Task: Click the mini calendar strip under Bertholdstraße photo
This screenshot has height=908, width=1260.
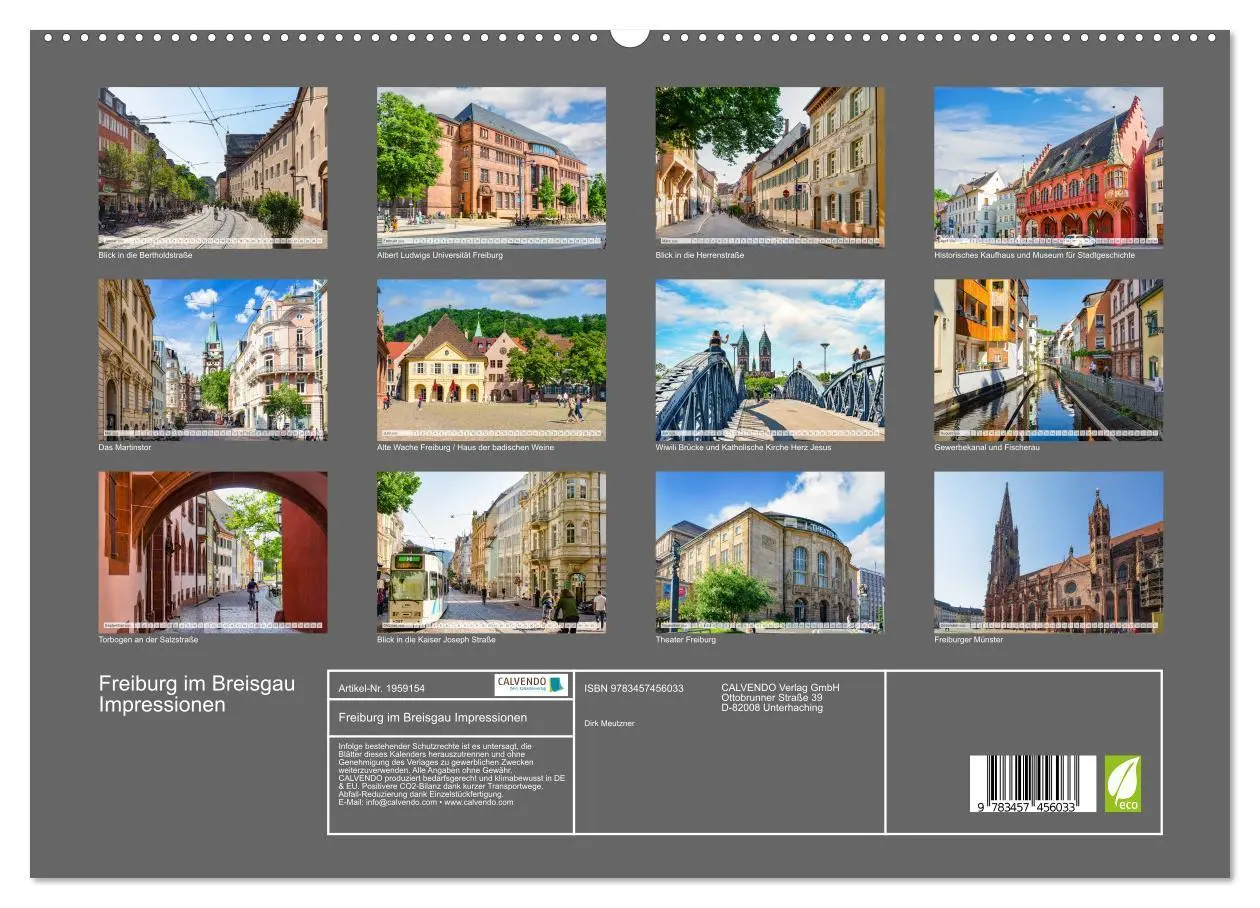Action: (212, 239)
